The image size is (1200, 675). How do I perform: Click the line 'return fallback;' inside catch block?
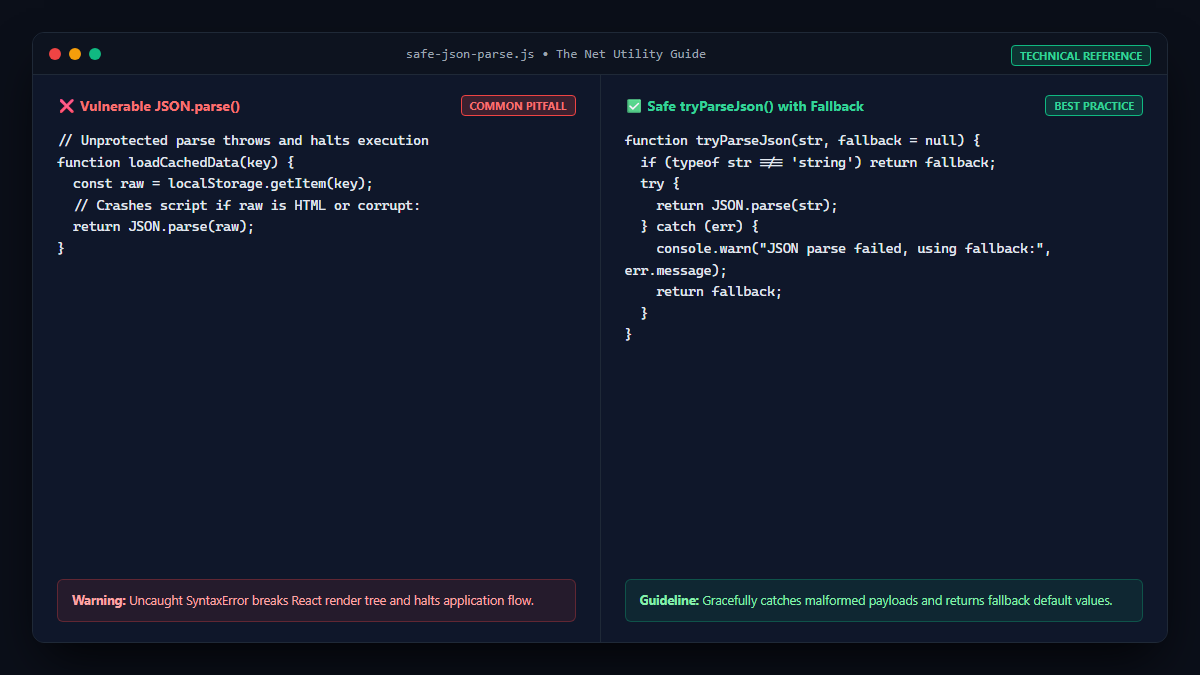point(719,291)
